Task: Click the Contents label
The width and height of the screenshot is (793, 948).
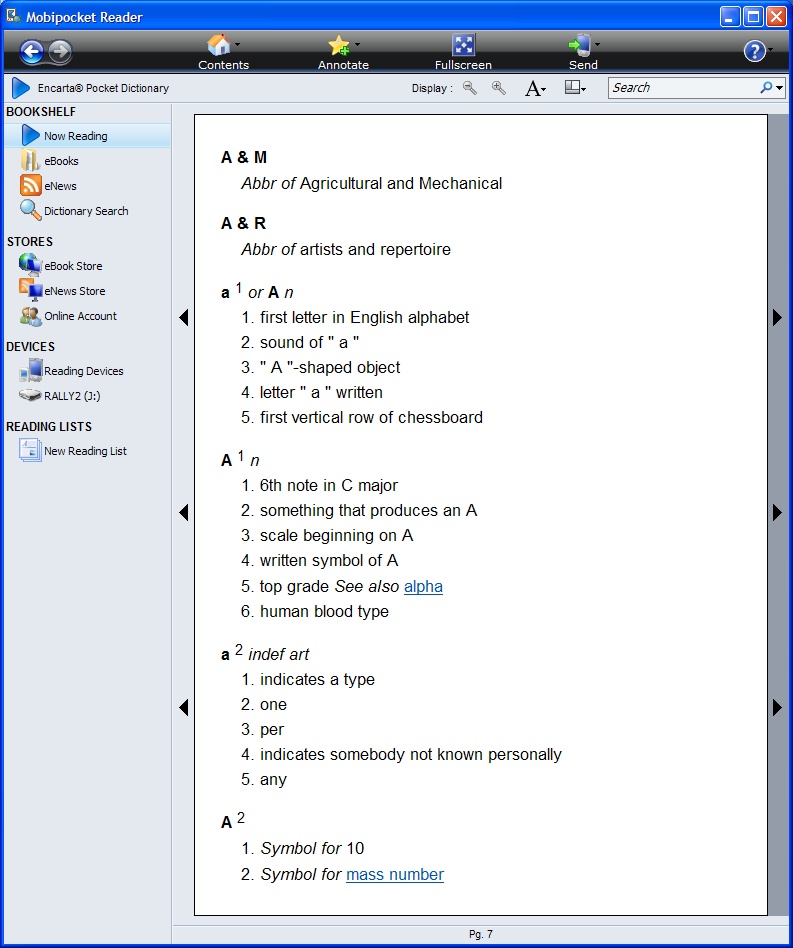Action: point(224,65)
